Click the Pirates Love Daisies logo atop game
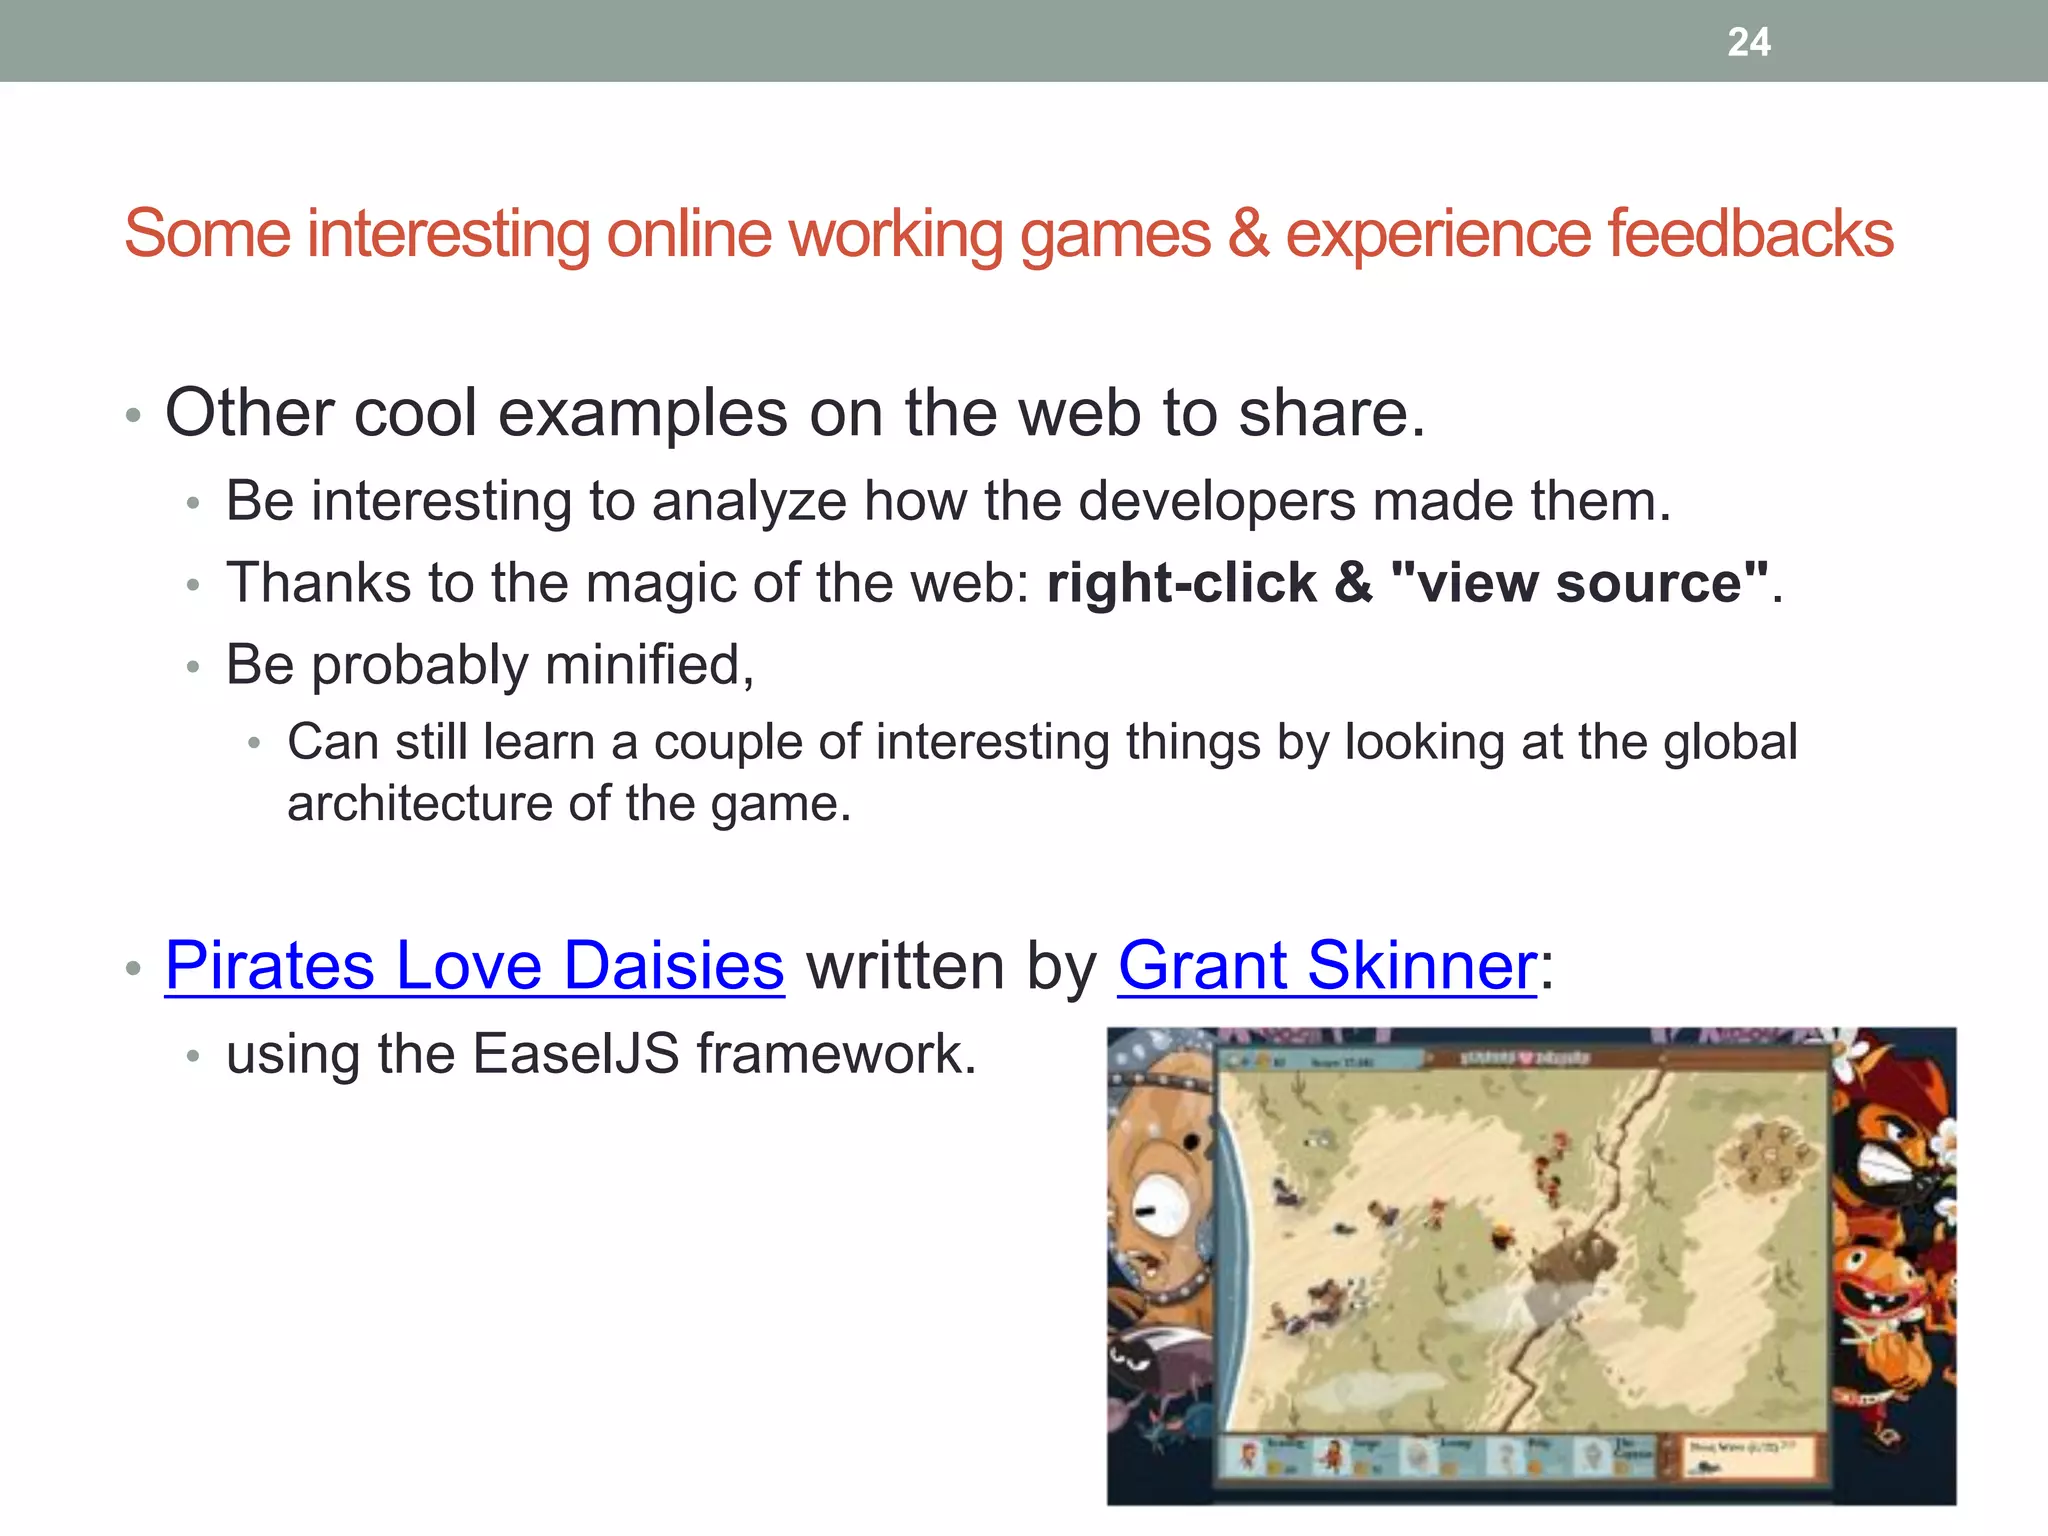 click(x=1524, y=1058)
